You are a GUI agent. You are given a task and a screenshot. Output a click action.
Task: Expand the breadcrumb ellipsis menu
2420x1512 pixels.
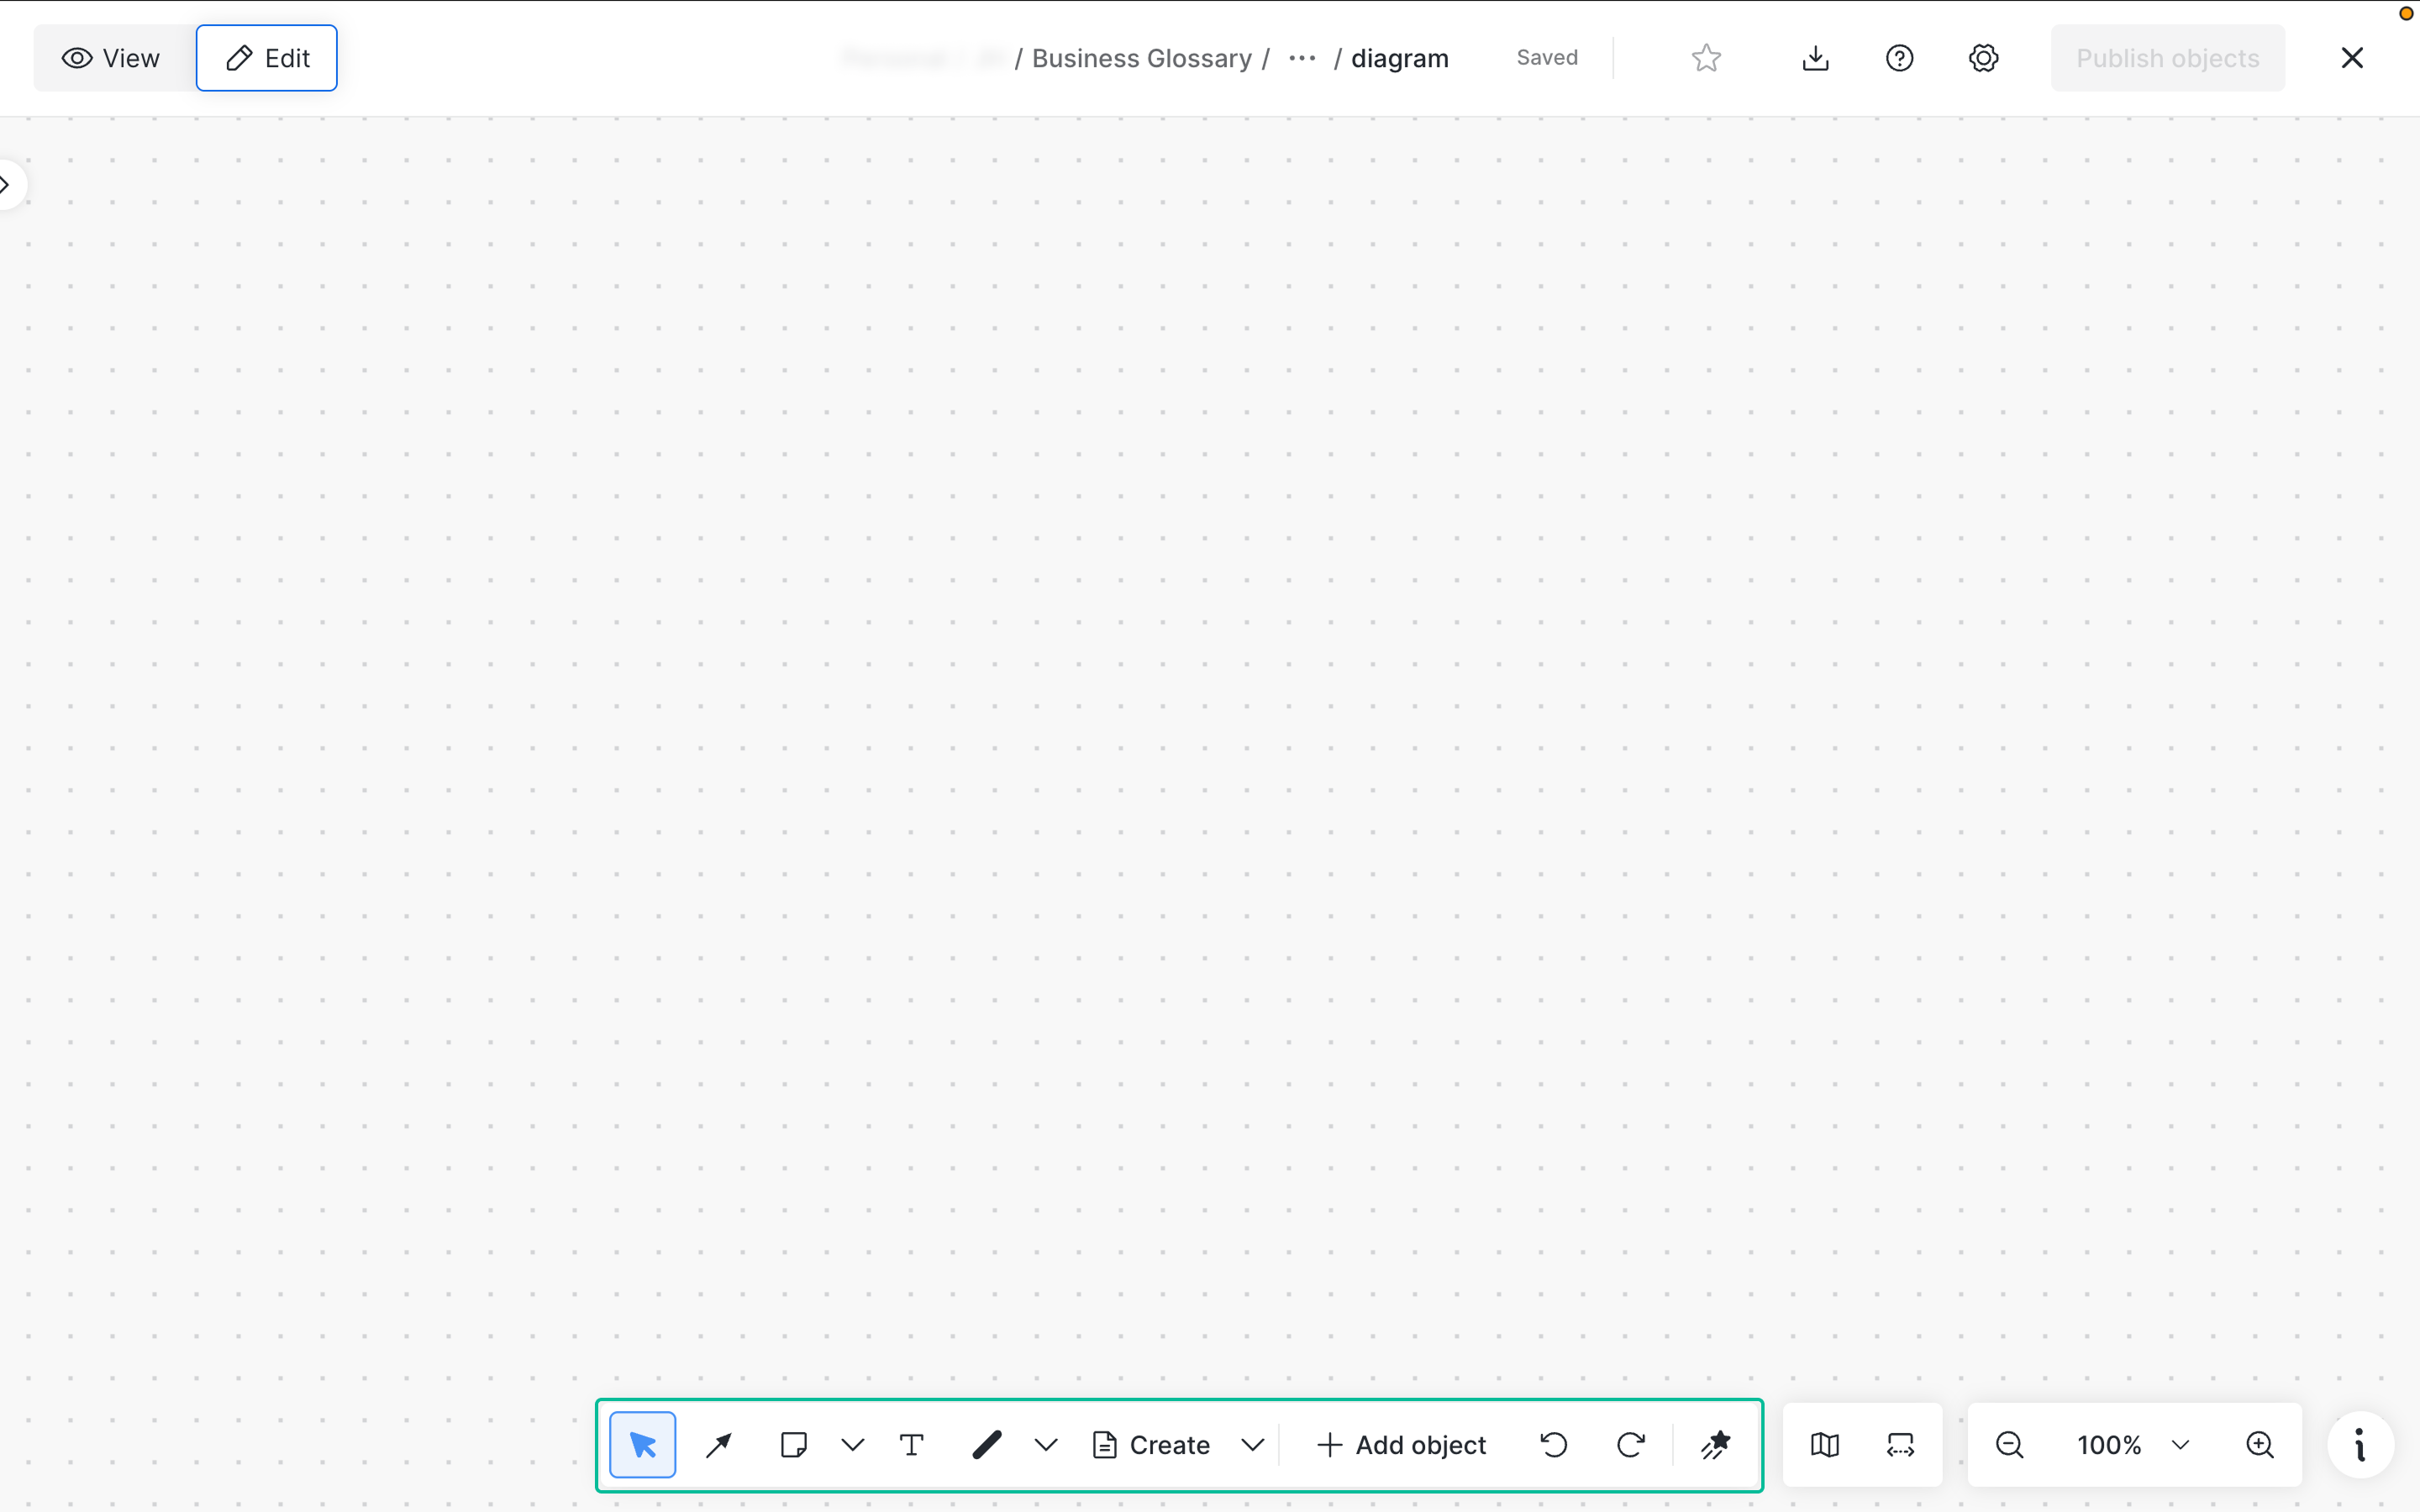(1302, 58)
